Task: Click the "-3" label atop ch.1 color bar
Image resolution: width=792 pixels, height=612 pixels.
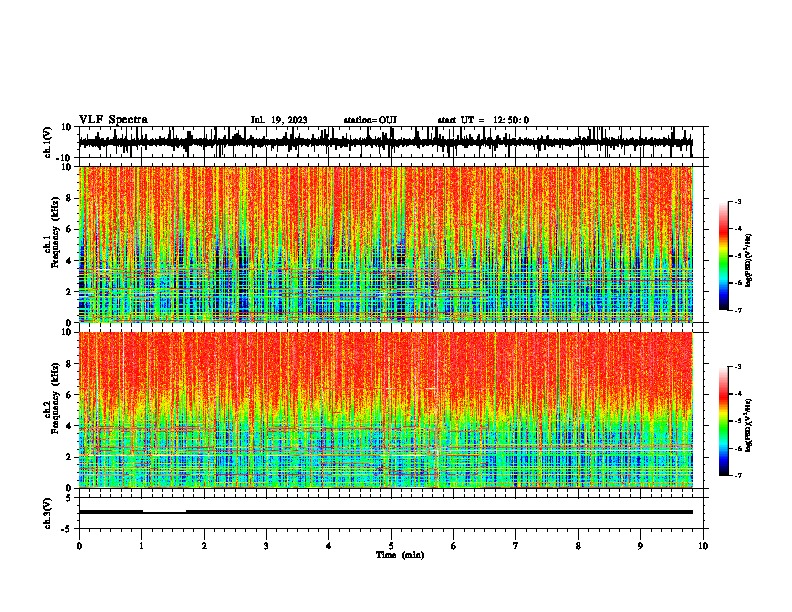Action: click(737, 201)
